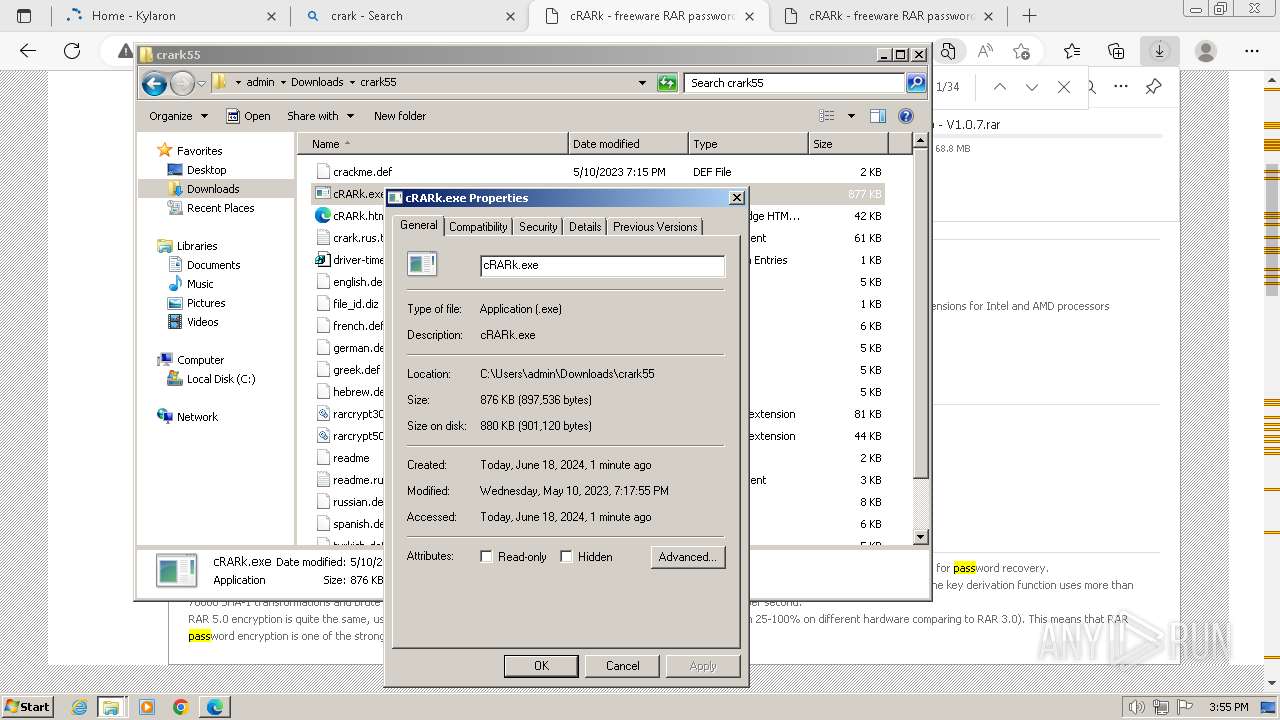The height and width of the screenshot is (720, 1280).
Task: Open Chrome from the taskbar
Action: tap(180, 707)
